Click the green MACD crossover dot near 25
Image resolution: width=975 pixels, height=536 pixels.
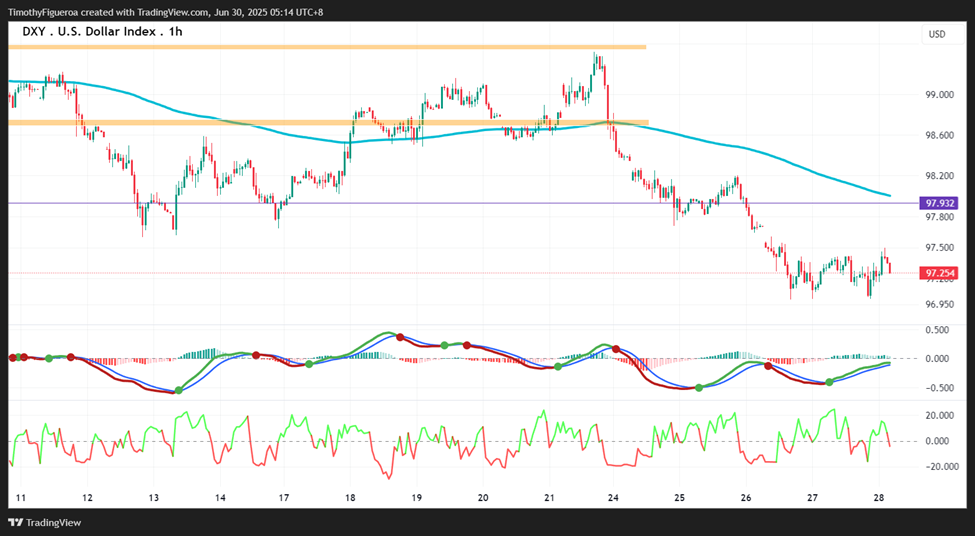(x=699, y=387)
